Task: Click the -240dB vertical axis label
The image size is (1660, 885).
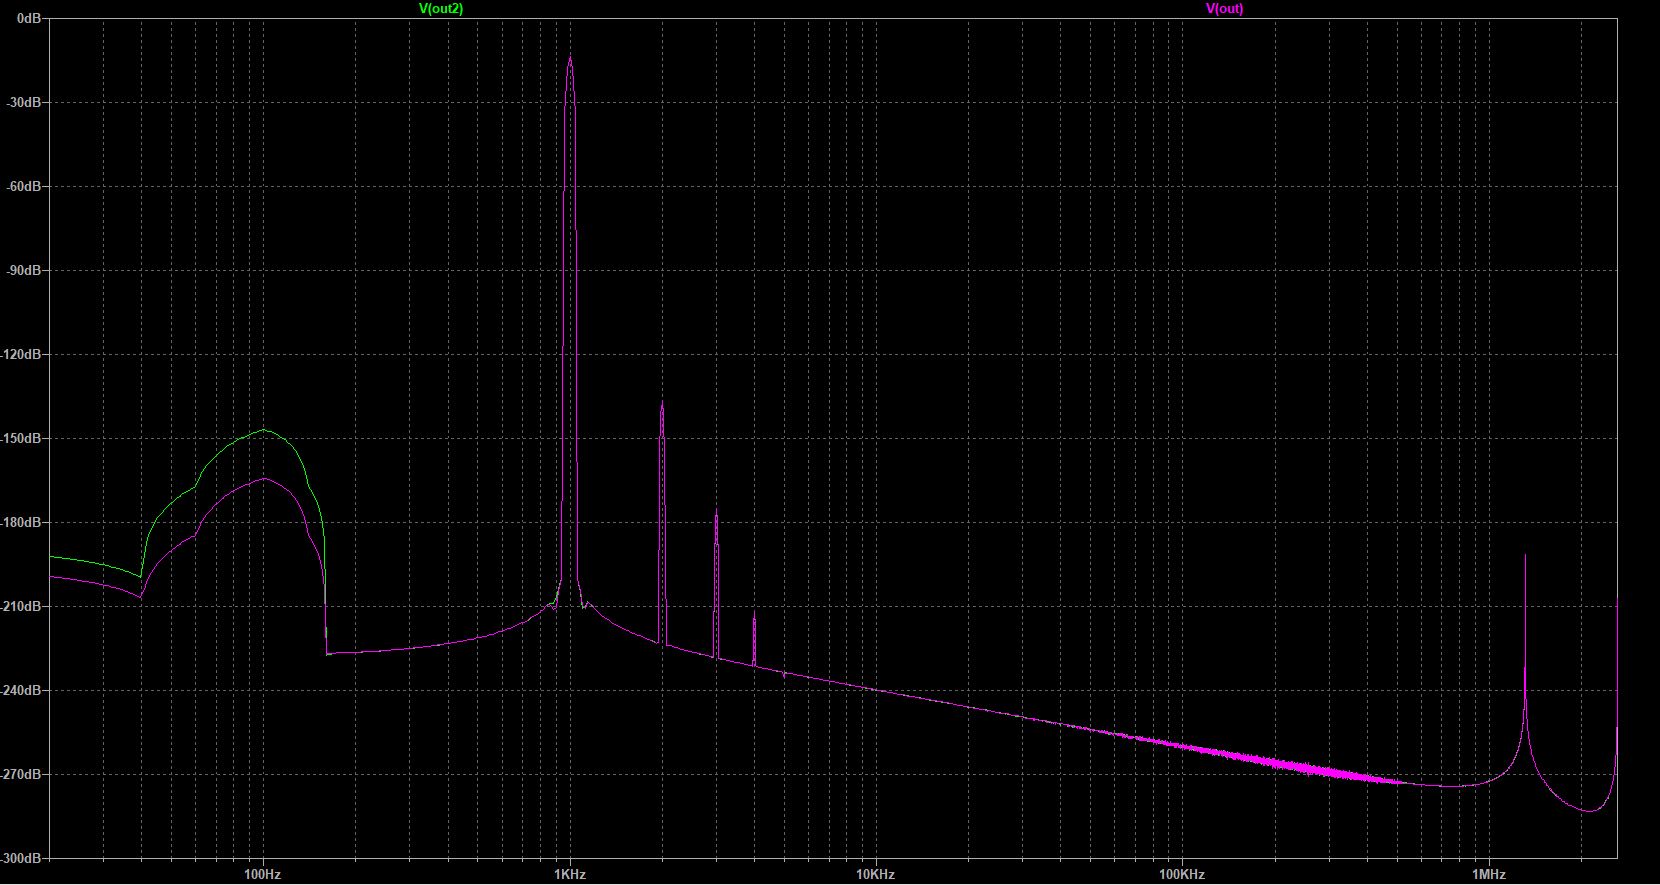Action: (22, 690)
